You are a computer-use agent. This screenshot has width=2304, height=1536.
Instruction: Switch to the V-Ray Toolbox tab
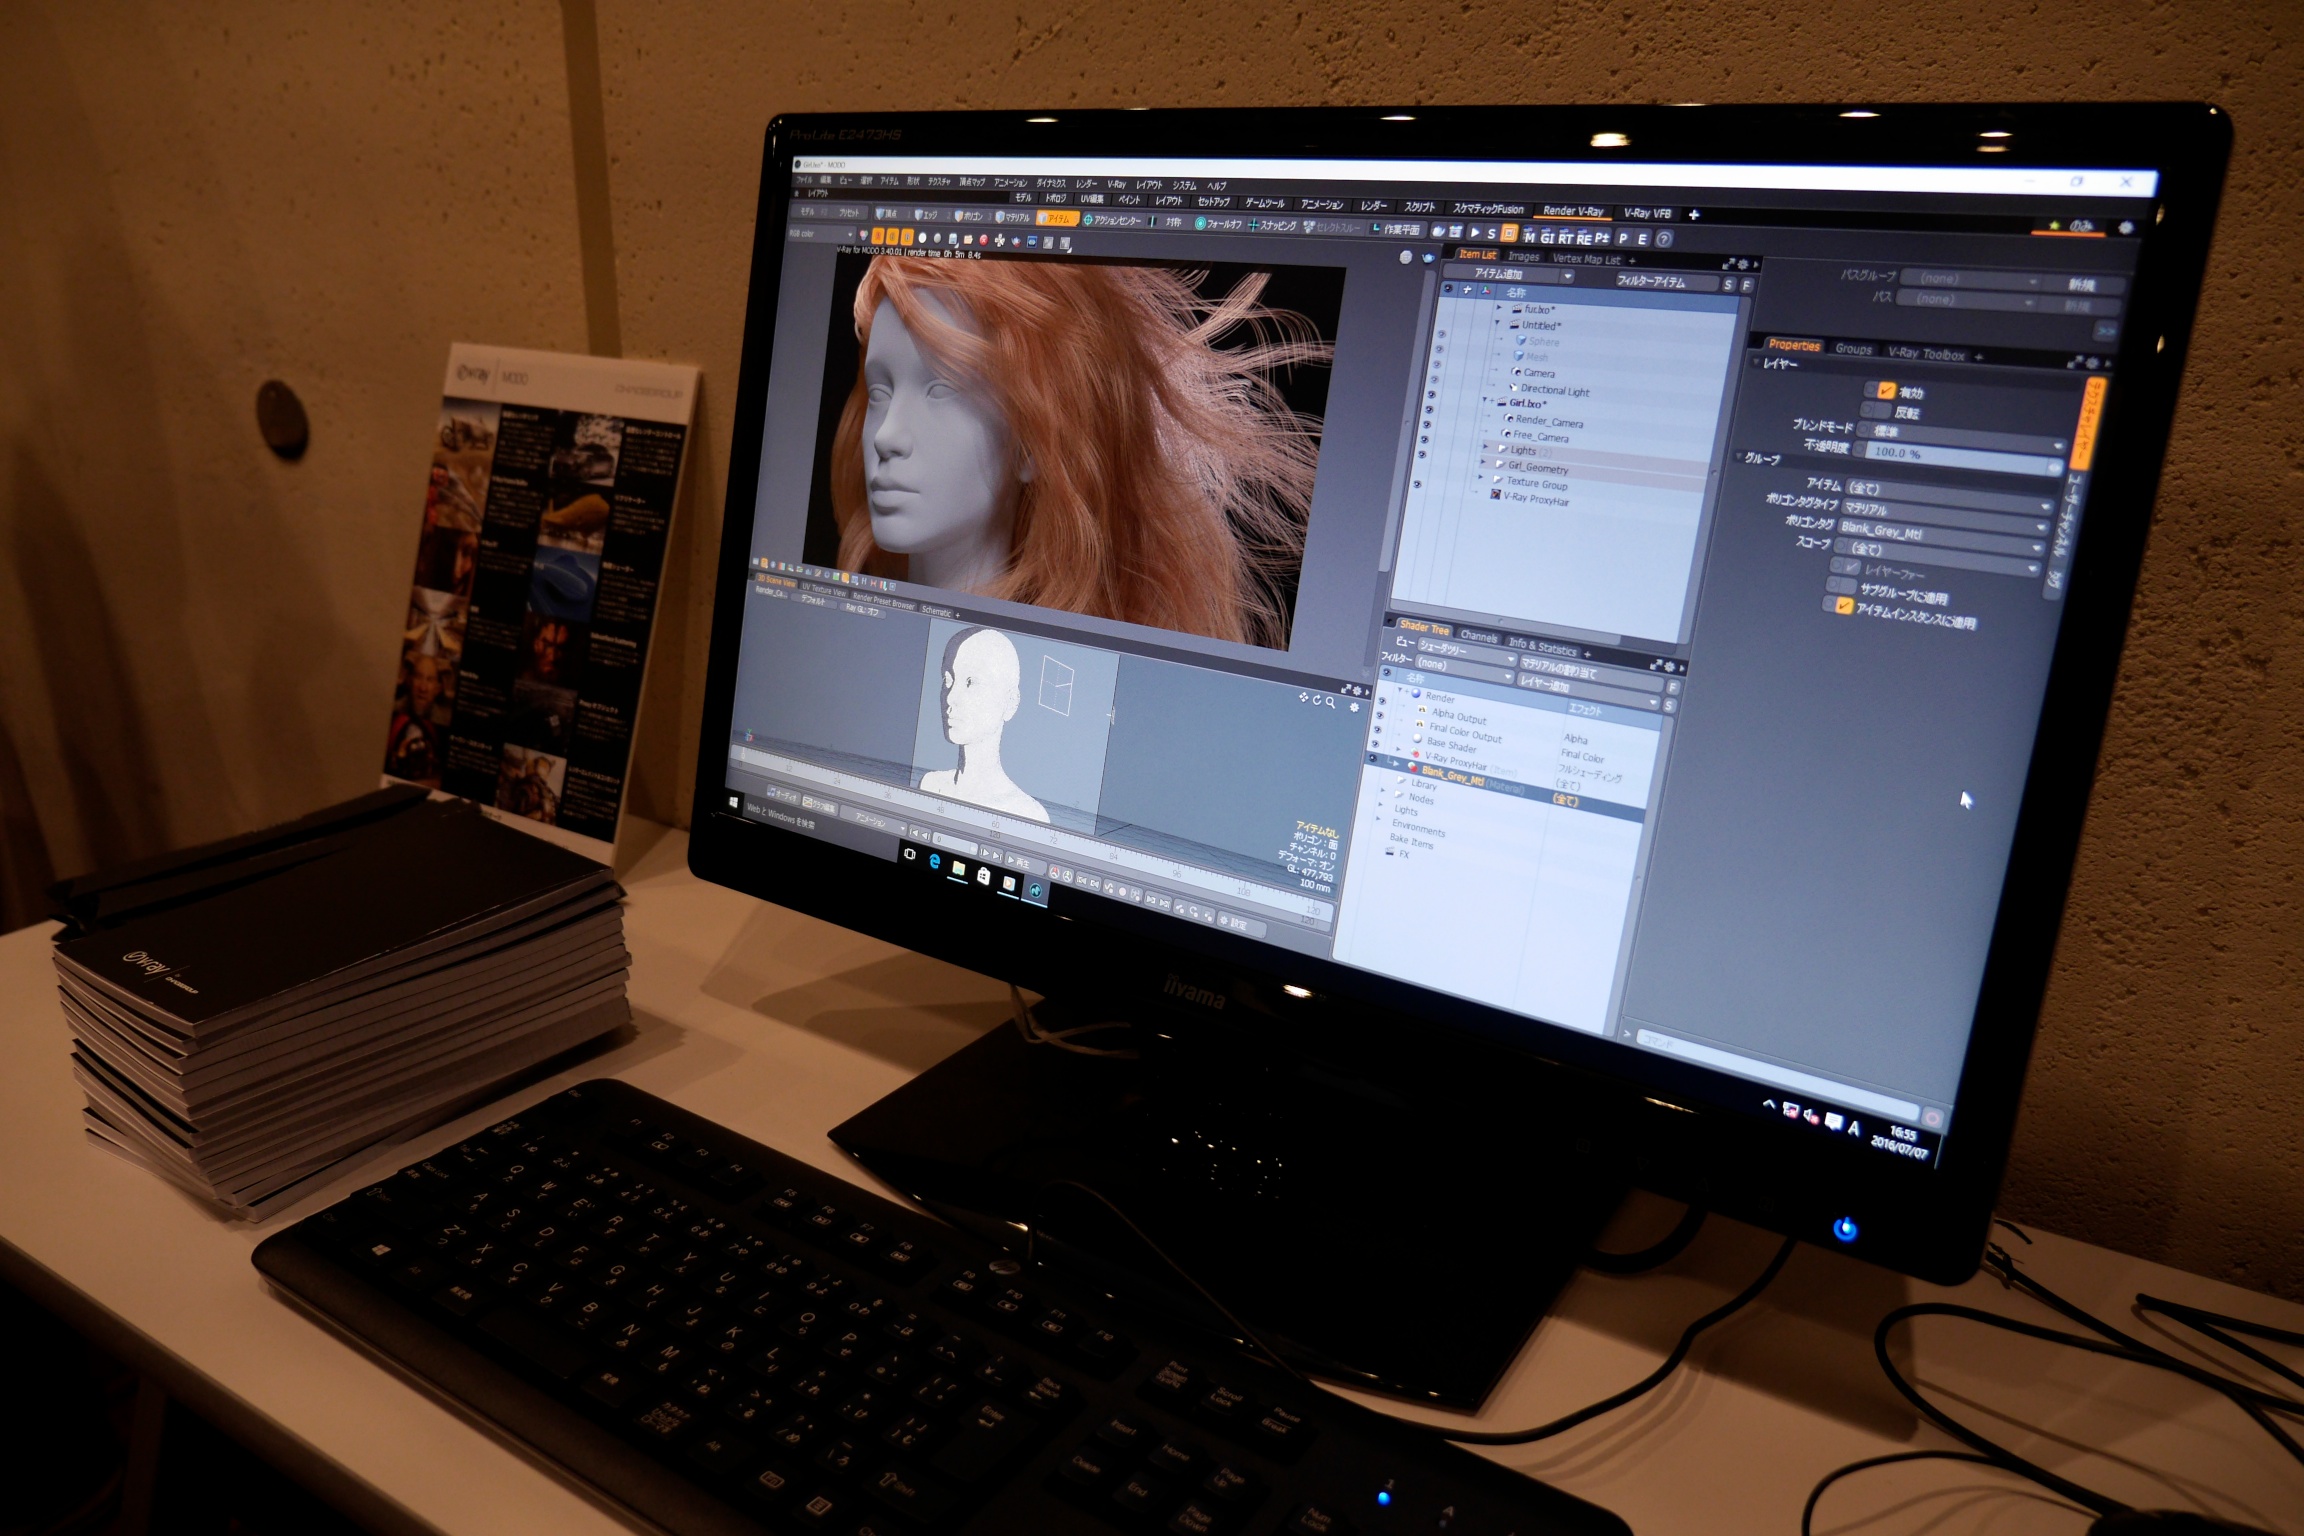coord(1926,353)
